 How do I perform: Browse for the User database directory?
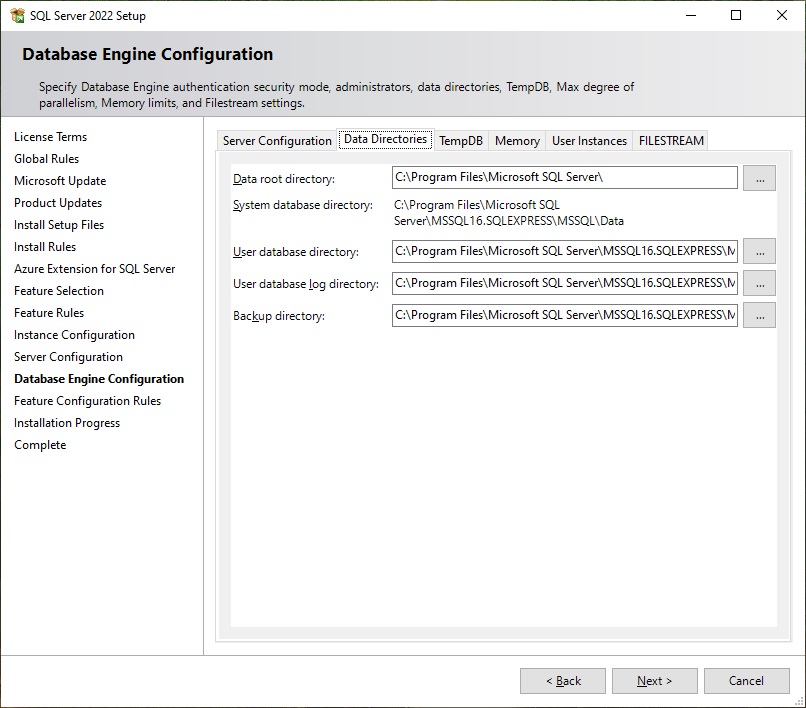pyautogui.click(x=759, y=251)
